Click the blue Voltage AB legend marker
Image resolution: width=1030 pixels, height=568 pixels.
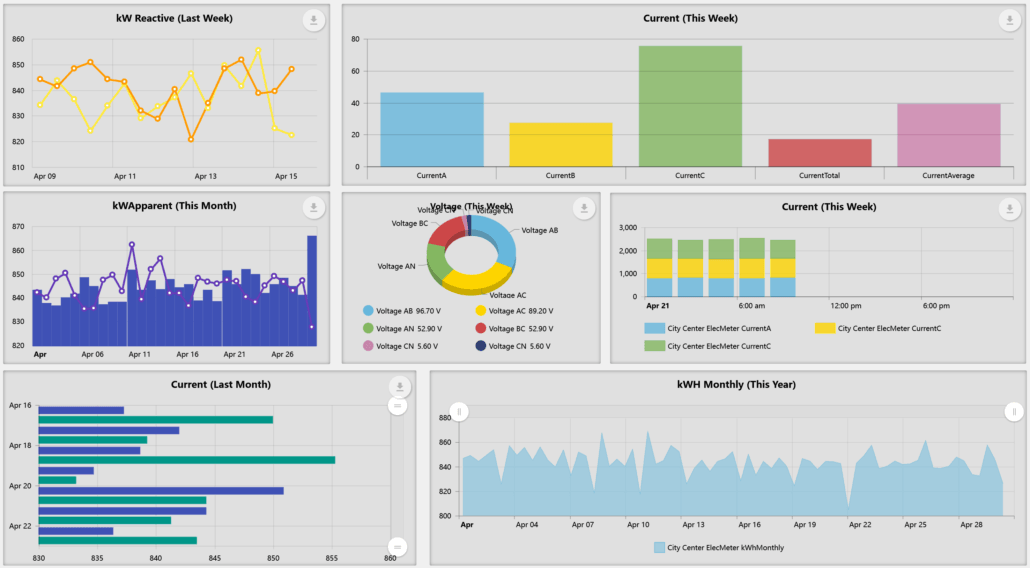(x=369, y=311)
